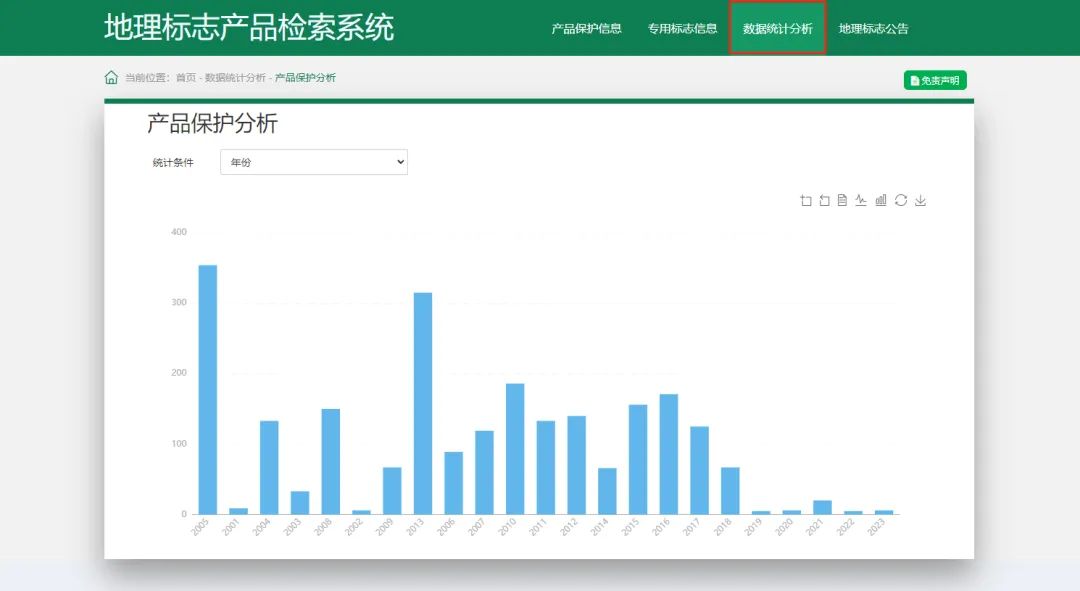
Task: Click x-axis label 2001
Action: pyautogui.click(x=230, y=528)
